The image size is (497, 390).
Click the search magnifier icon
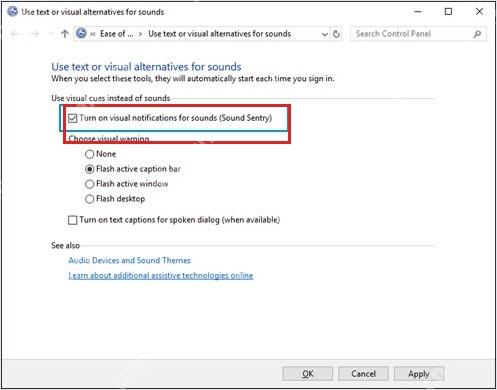click(x=477, y=34)
